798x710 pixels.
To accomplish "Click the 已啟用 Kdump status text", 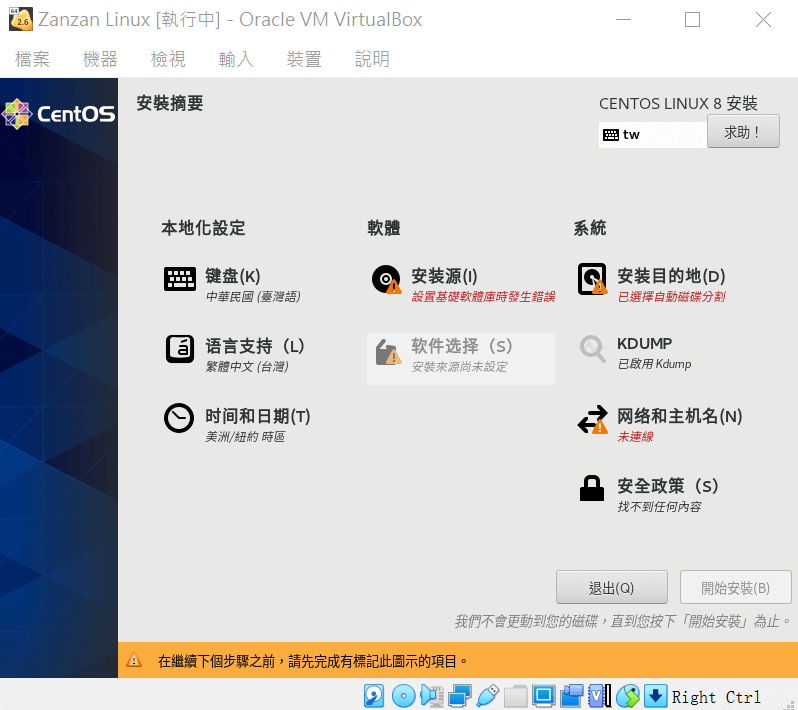I will click(x=654, y=364).
